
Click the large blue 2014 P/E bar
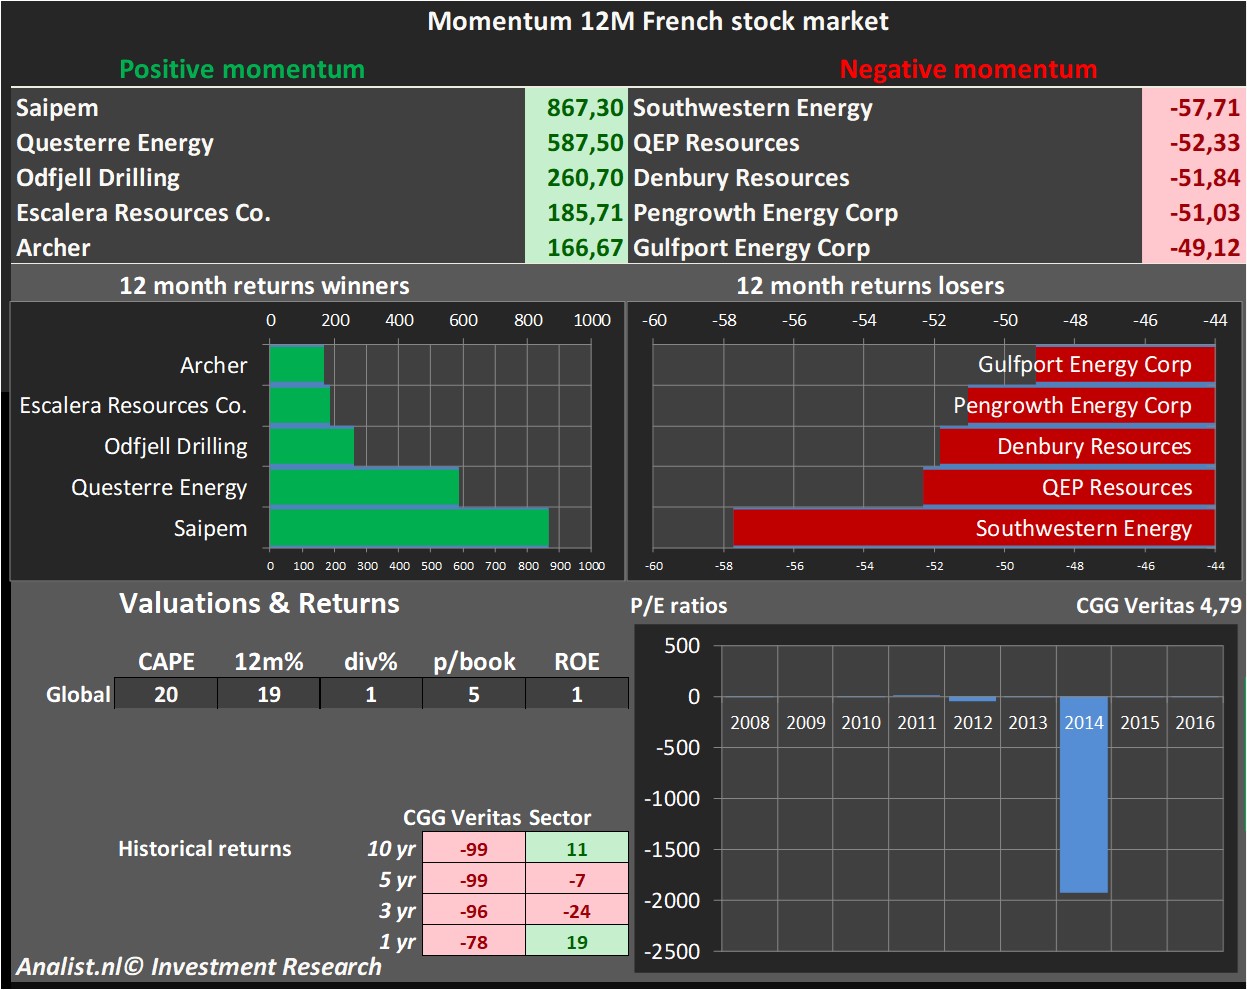(1084, 794)
